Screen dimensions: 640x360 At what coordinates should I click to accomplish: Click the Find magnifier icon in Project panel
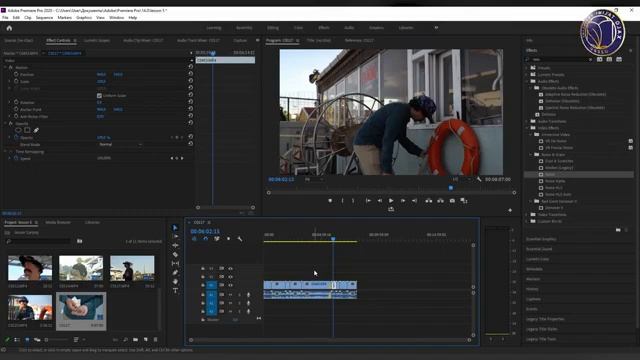(125, 340)
